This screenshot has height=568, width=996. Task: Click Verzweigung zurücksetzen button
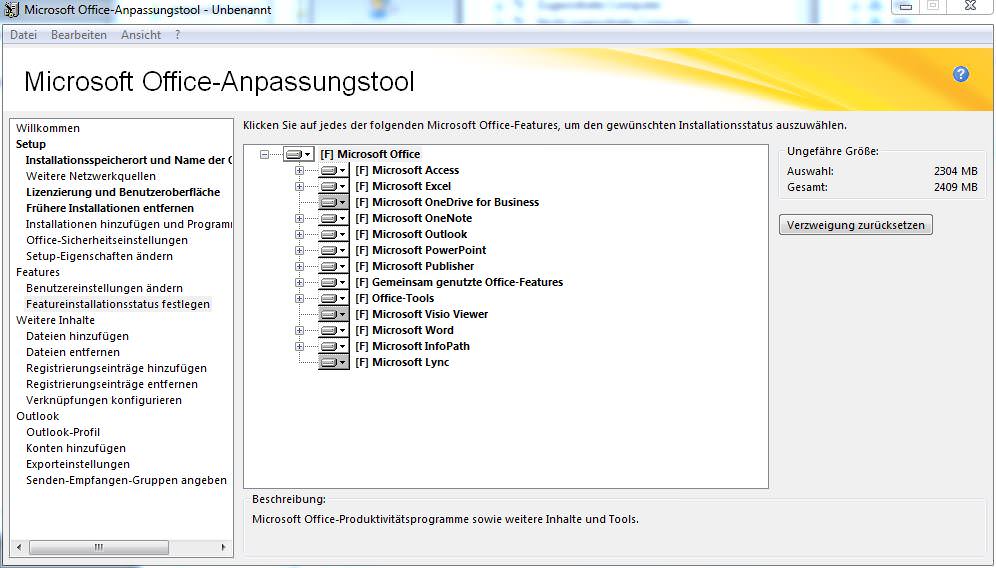pos(856,225)
